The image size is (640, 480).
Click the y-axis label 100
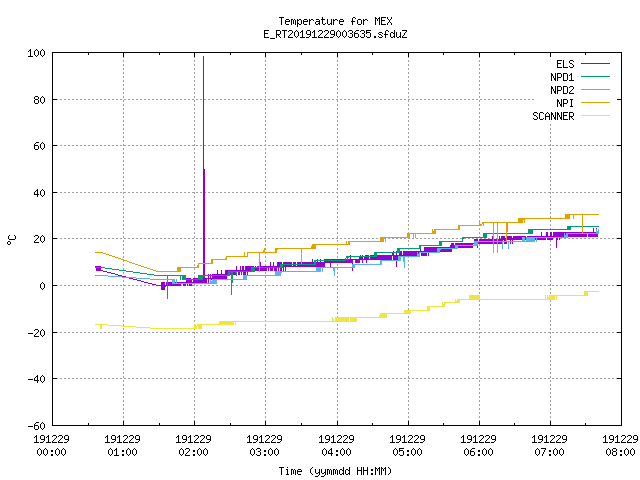(x=36, y=53)
